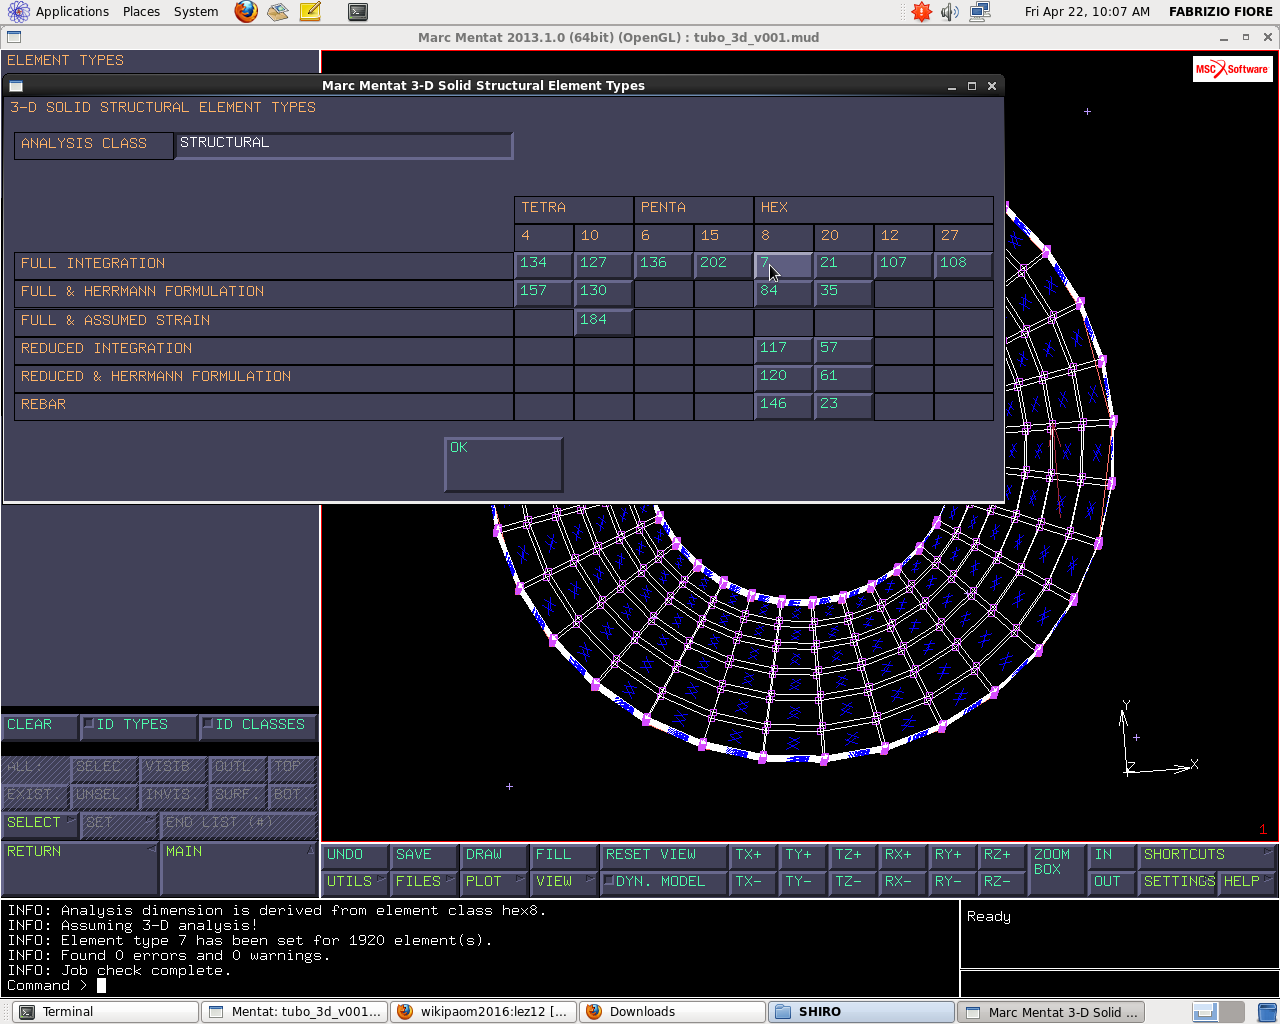Switch to Downloads taskbar window
1280x1024 pixels.
(x=672, y=1012)
